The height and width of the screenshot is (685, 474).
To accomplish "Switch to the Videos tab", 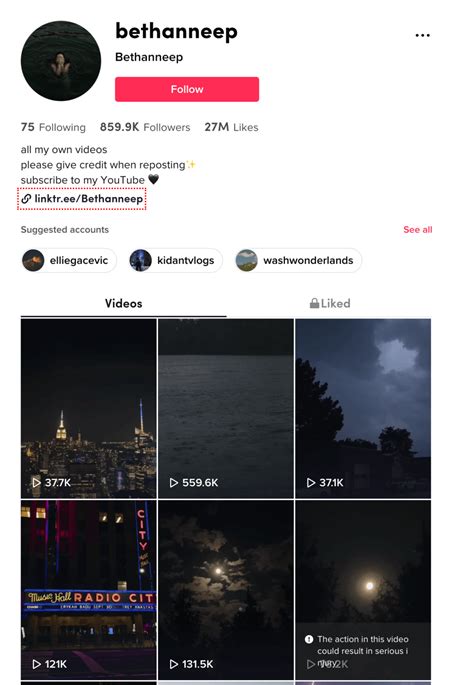I will (x=124, y=304).
